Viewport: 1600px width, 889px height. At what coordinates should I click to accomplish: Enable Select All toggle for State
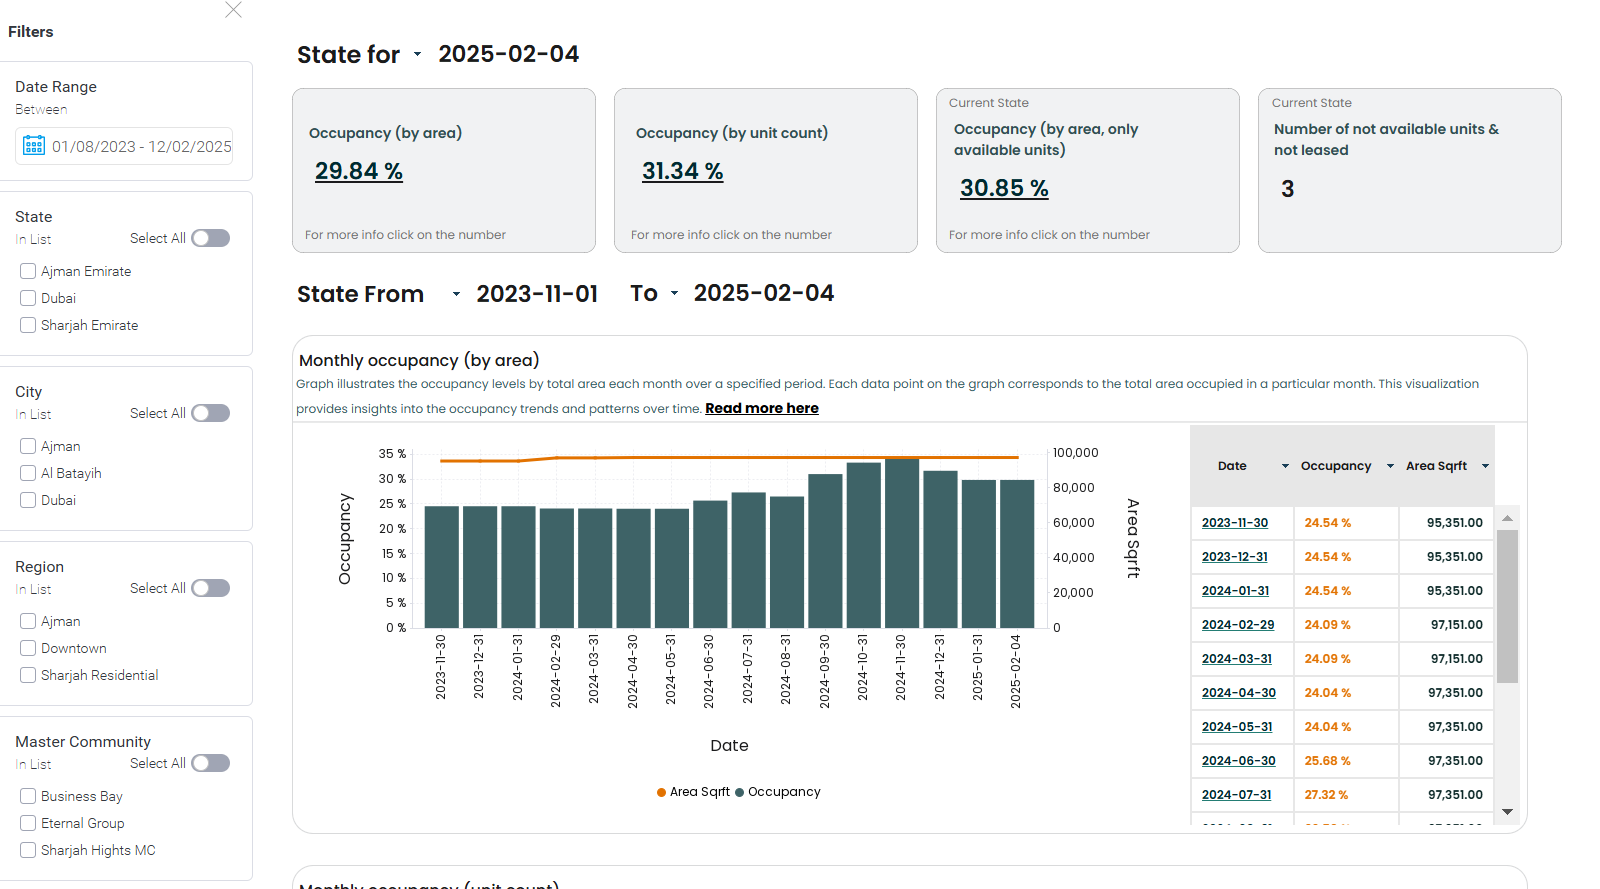211,238
